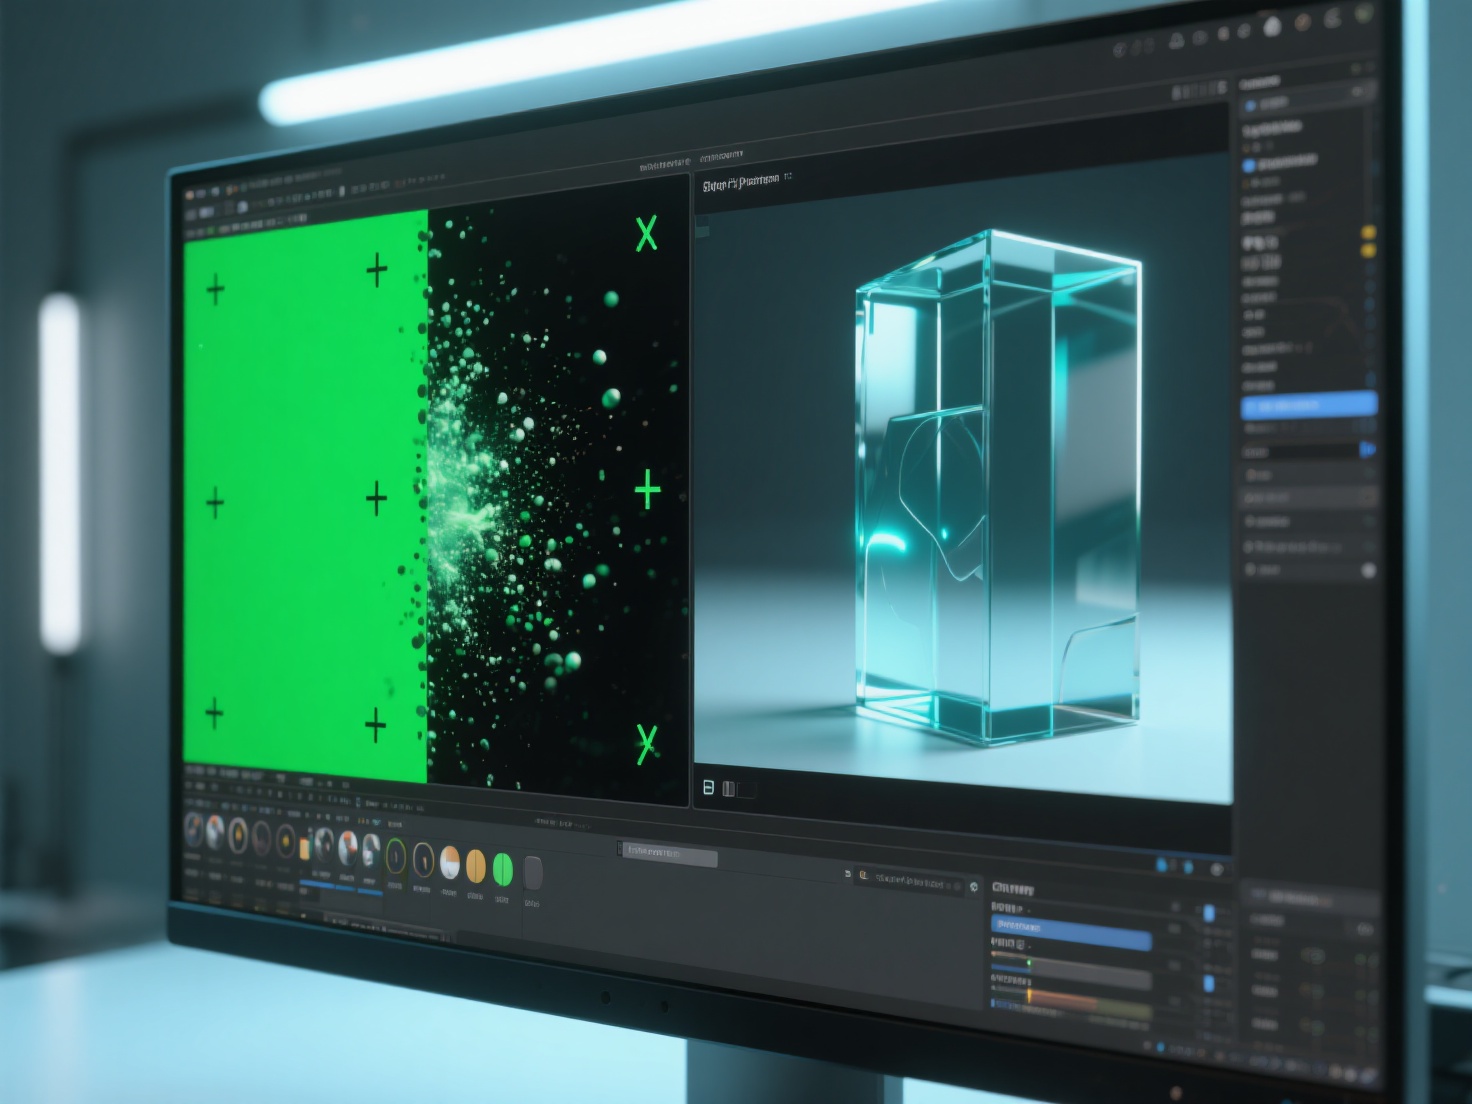Select the cloud upload icon in the top toolbar
1472x1104 pixels.
click(1176, 40)
